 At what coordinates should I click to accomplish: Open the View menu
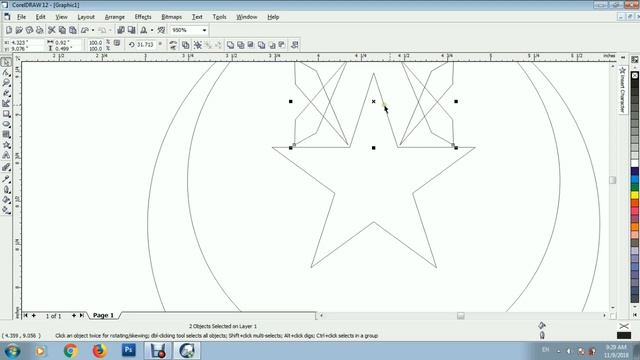pos(61,17)
